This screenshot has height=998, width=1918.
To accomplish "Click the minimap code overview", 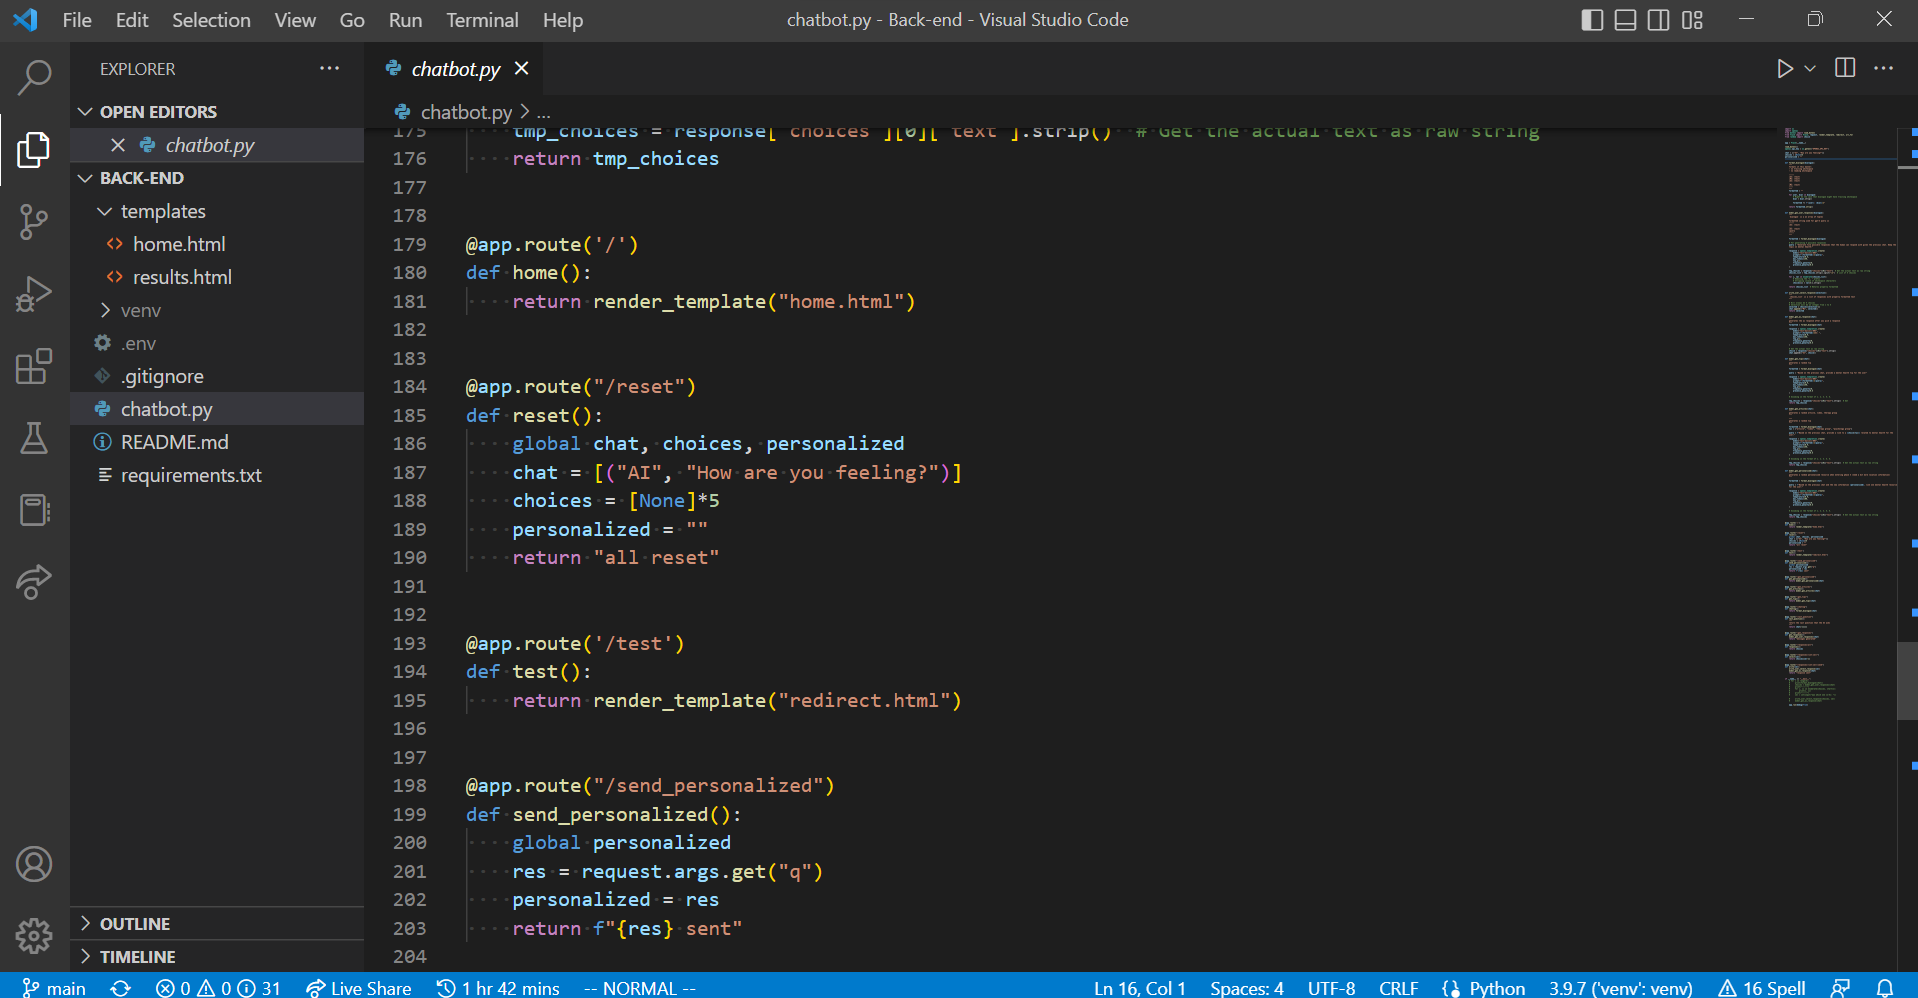I will click(x=1839, y=418).
